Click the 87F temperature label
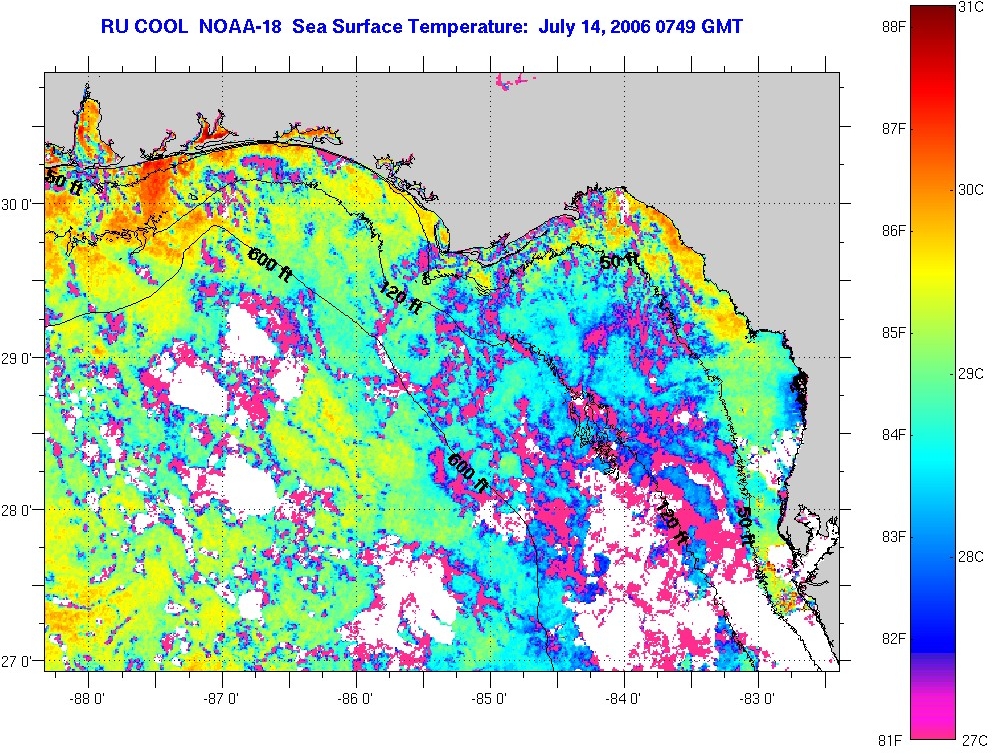The width and height of the screenshot is (992, 754). click(x=893, y=129)
